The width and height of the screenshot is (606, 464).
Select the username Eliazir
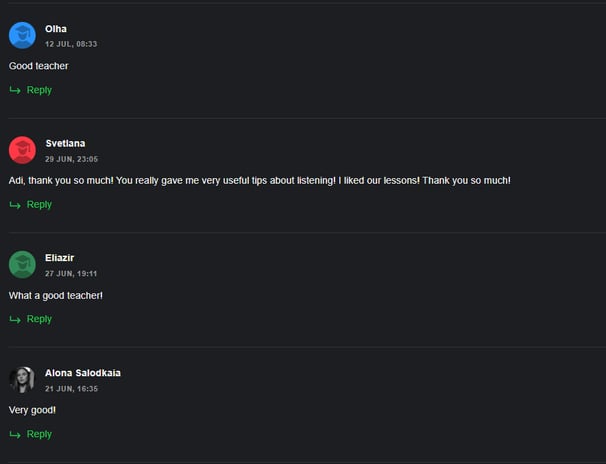tap(59, 258)
